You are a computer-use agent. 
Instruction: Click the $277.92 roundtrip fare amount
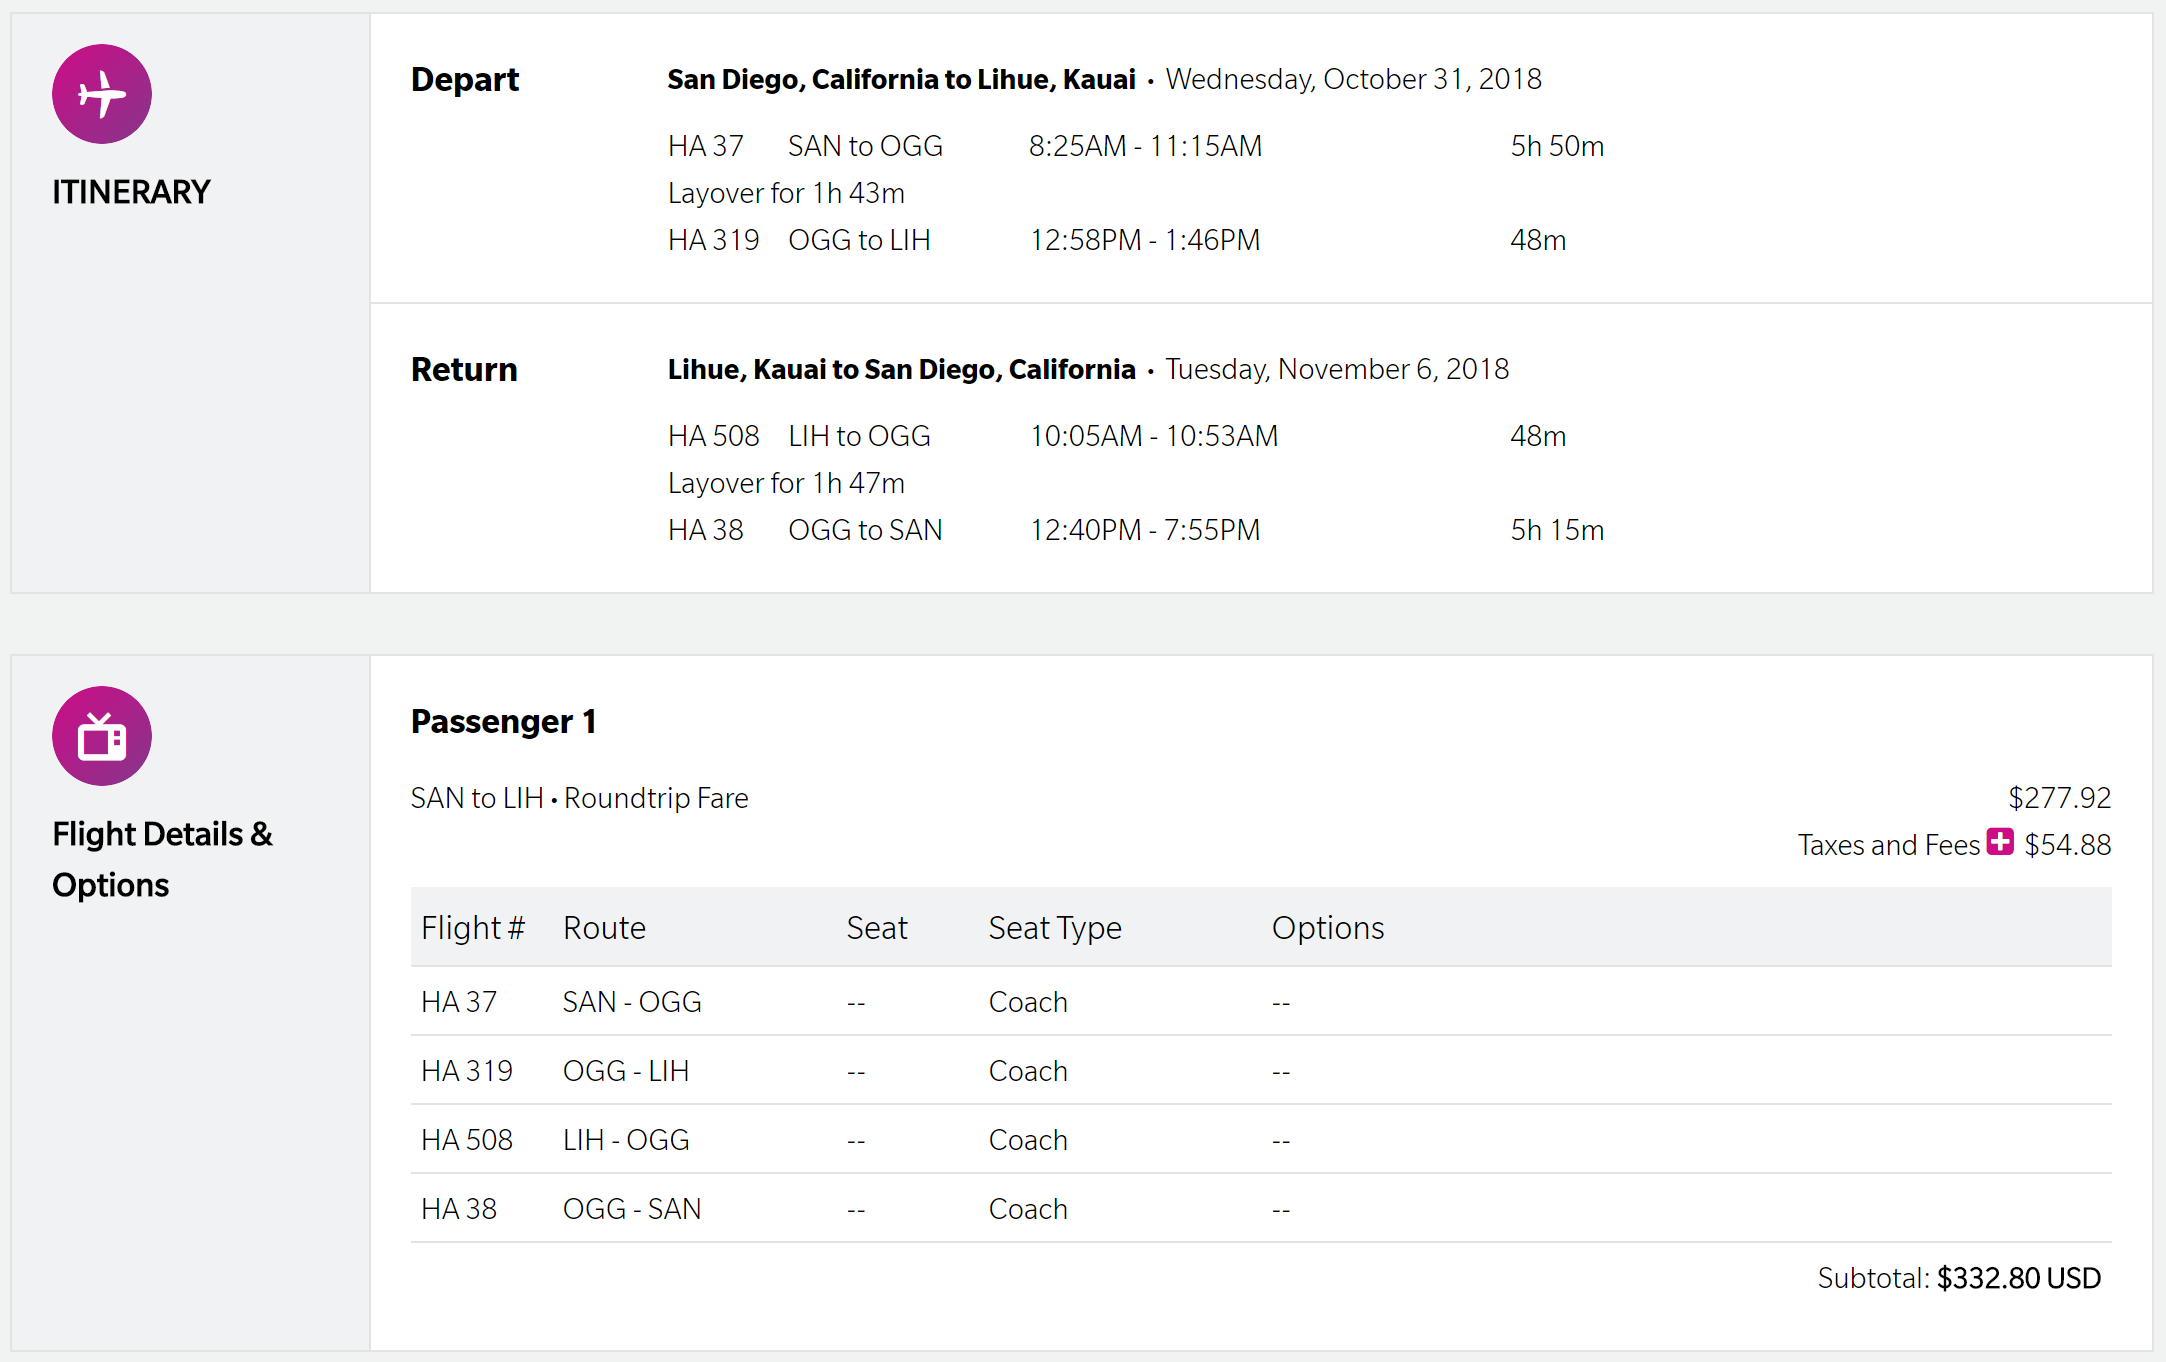click(x=2059, y=798)
